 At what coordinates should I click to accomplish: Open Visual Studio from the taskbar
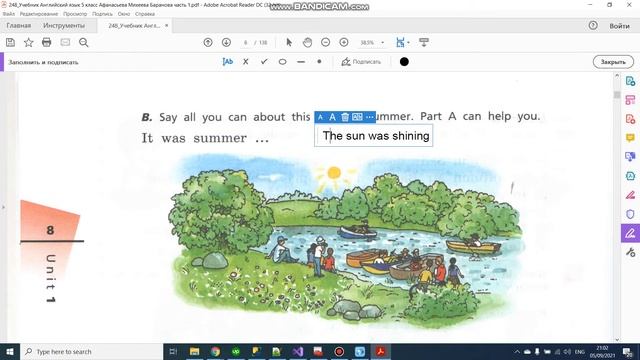coord(298,351)
